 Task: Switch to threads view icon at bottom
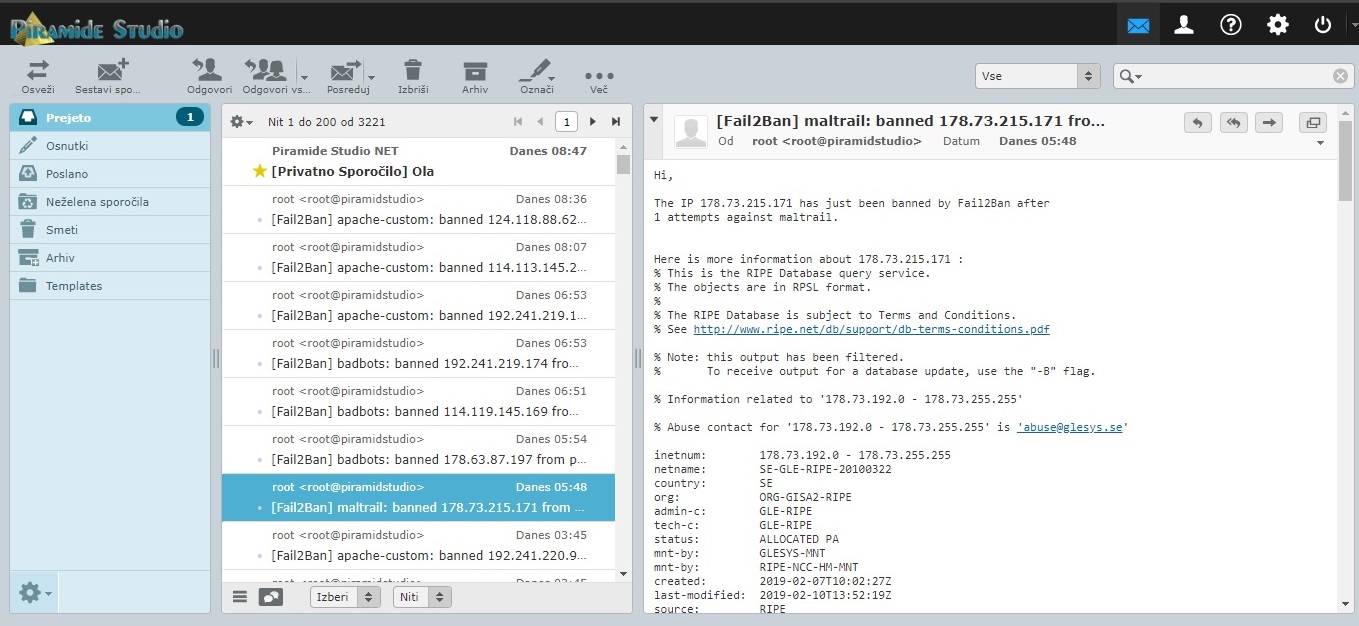tap(270, 597)
